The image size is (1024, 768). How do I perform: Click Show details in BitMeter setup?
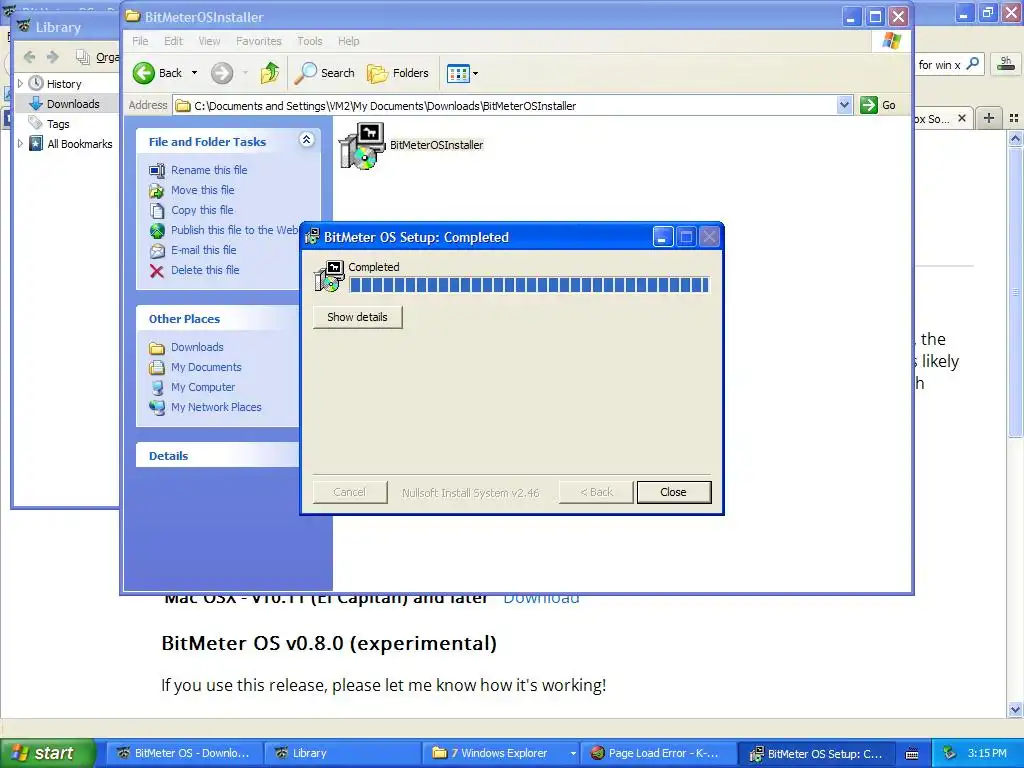(357, 317)
